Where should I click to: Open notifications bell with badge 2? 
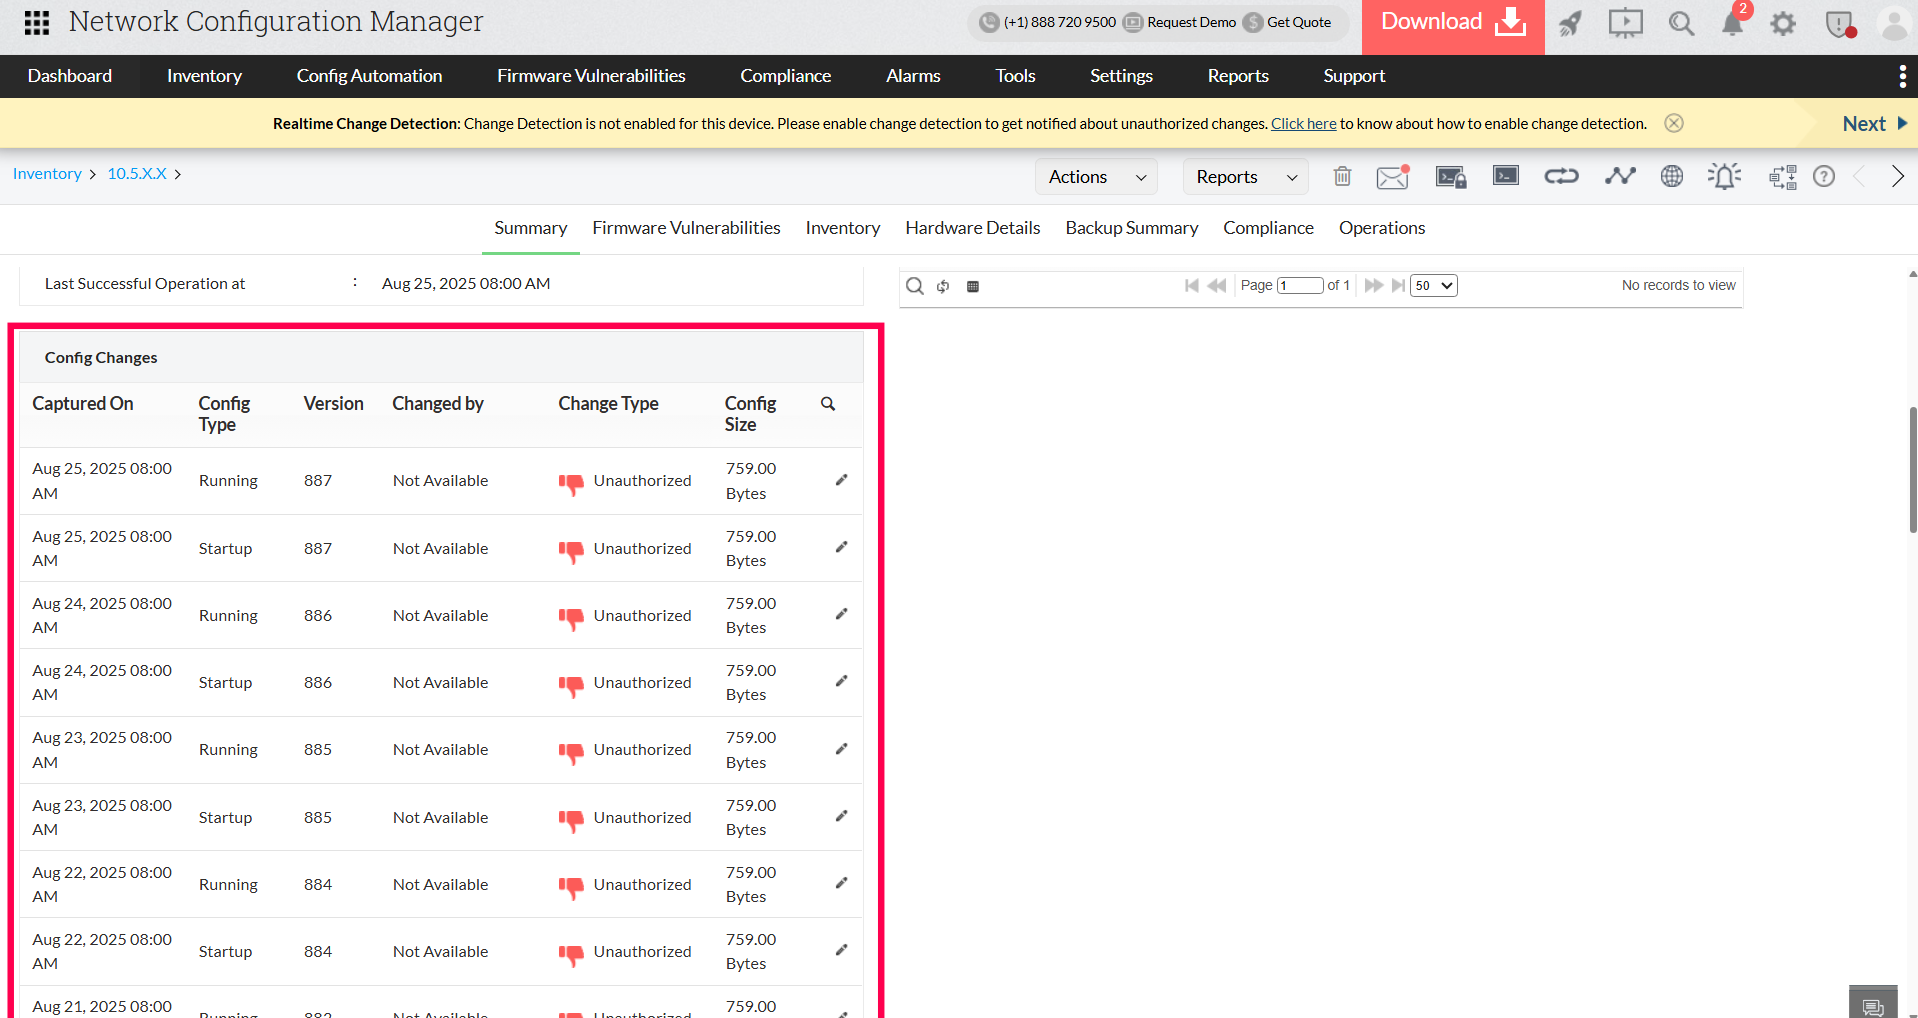[x=1733, y=23]
